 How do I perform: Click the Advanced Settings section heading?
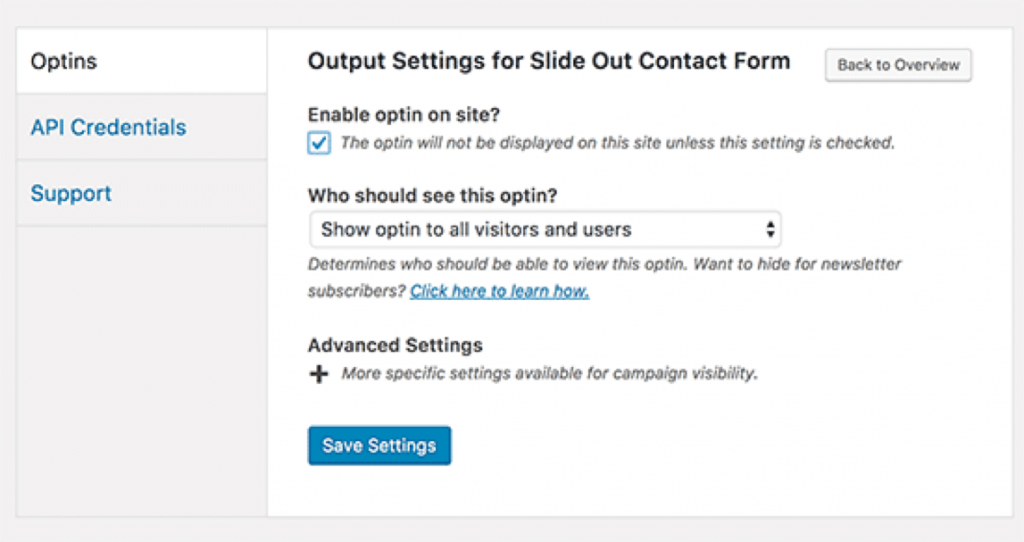pos(395,345)
